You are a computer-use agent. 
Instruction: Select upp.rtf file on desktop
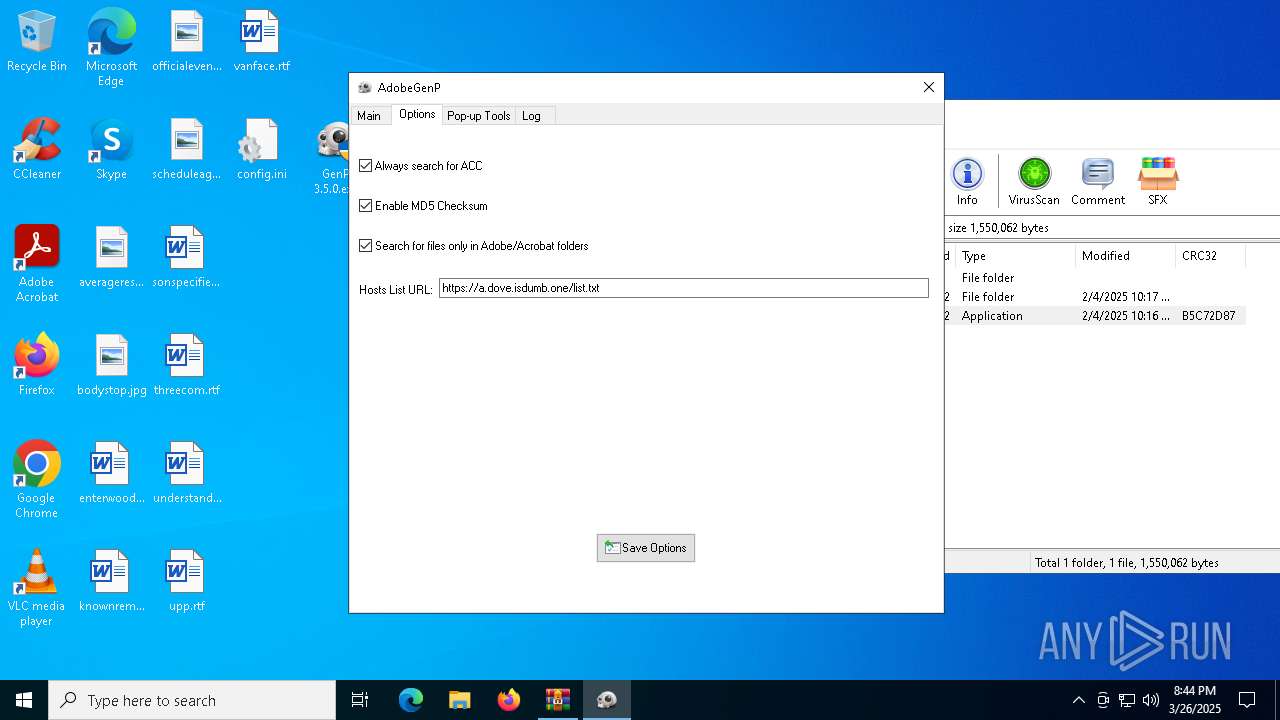(186, 582)
